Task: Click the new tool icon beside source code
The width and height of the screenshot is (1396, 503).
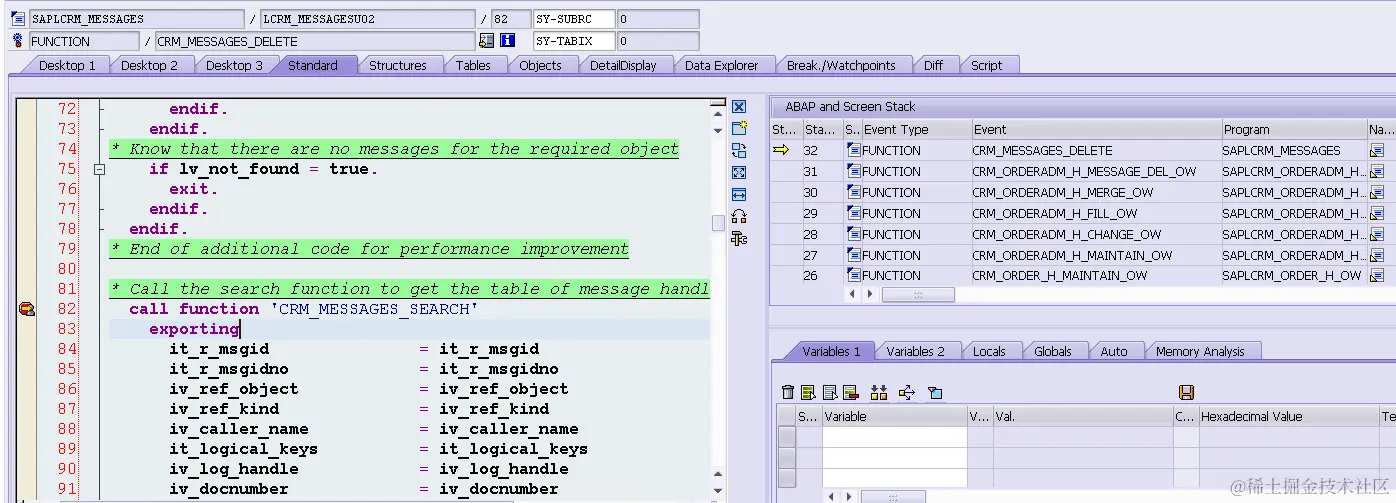Action: (739, 128)
